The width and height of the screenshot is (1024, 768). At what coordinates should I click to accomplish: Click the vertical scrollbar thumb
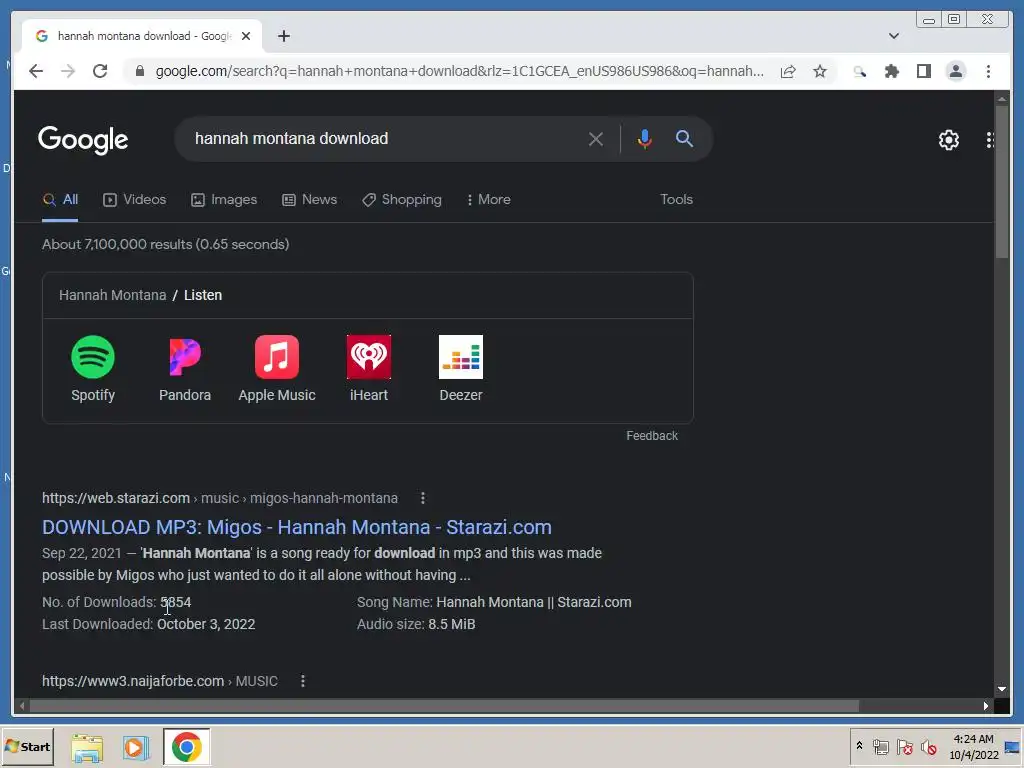[1002, 182]
